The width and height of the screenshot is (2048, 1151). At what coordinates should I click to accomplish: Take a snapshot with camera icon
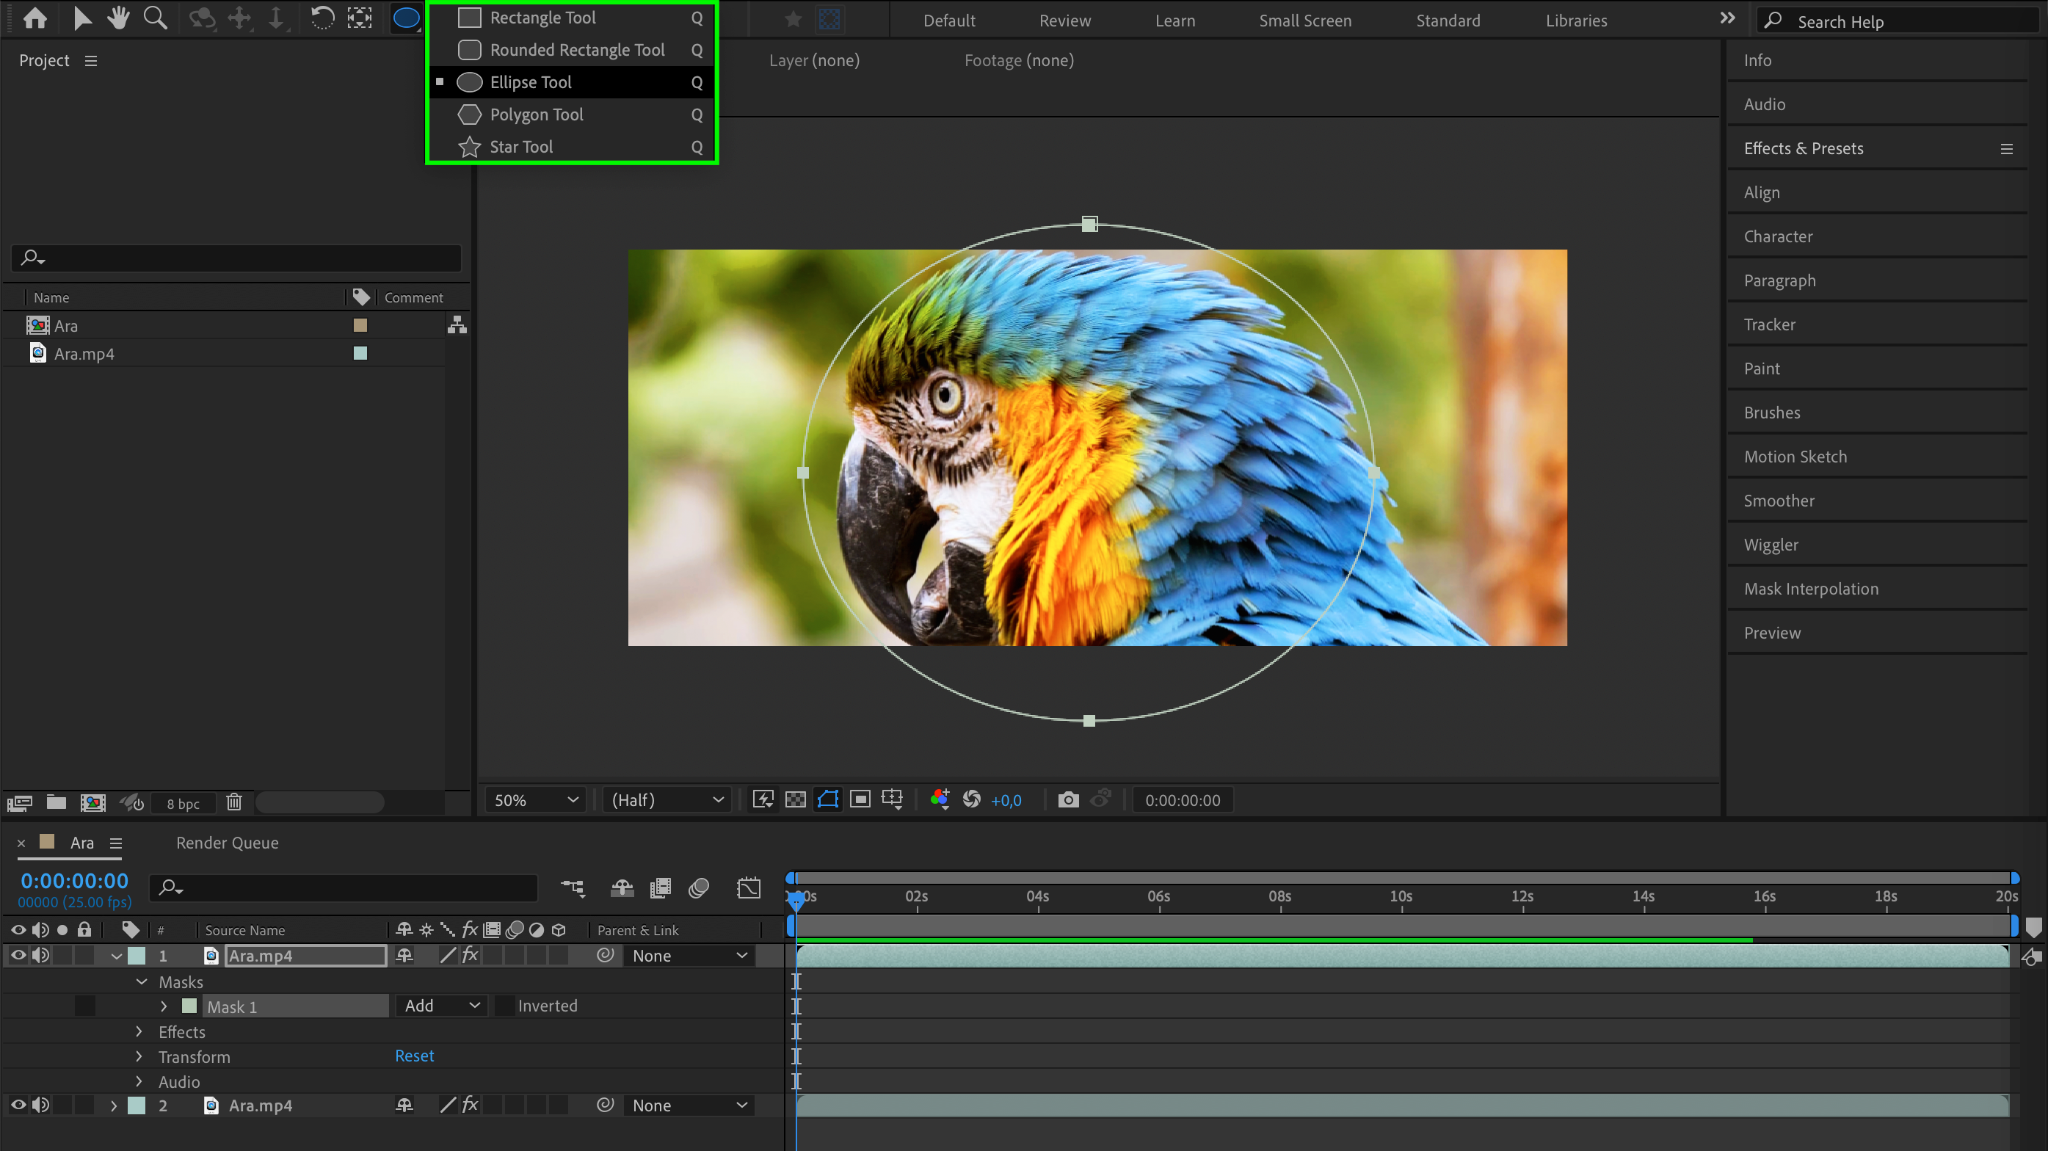(x=1068, y=800)
